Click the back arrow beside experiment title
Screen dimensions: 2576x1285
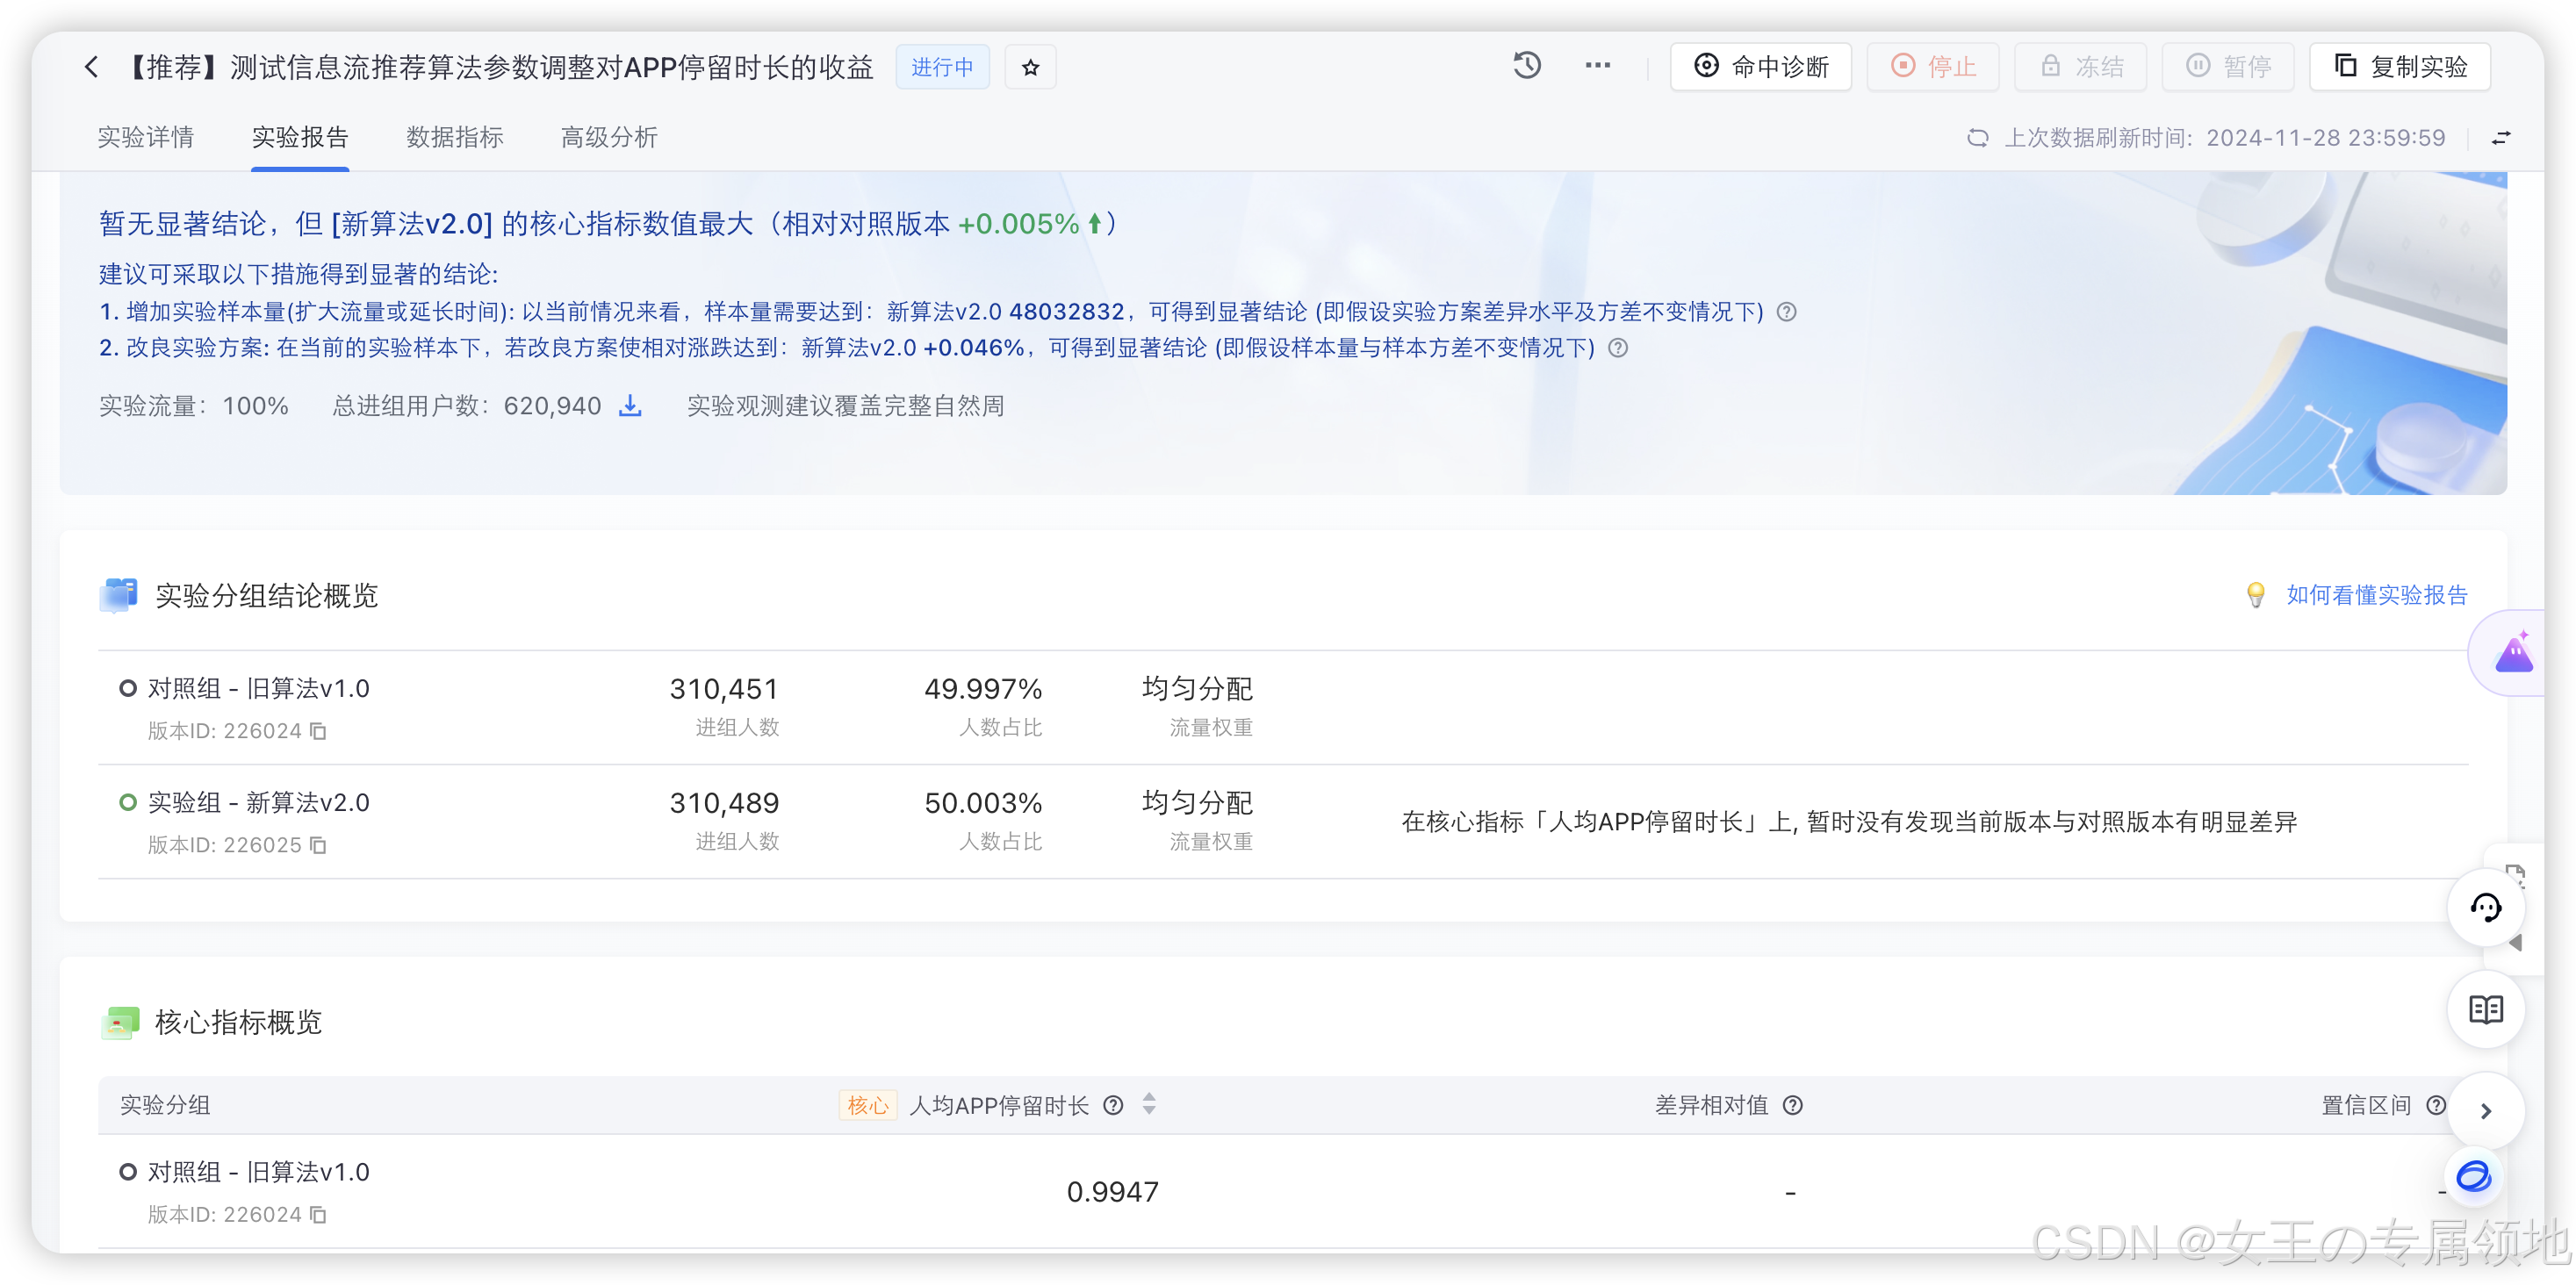(x=91, y=67)
